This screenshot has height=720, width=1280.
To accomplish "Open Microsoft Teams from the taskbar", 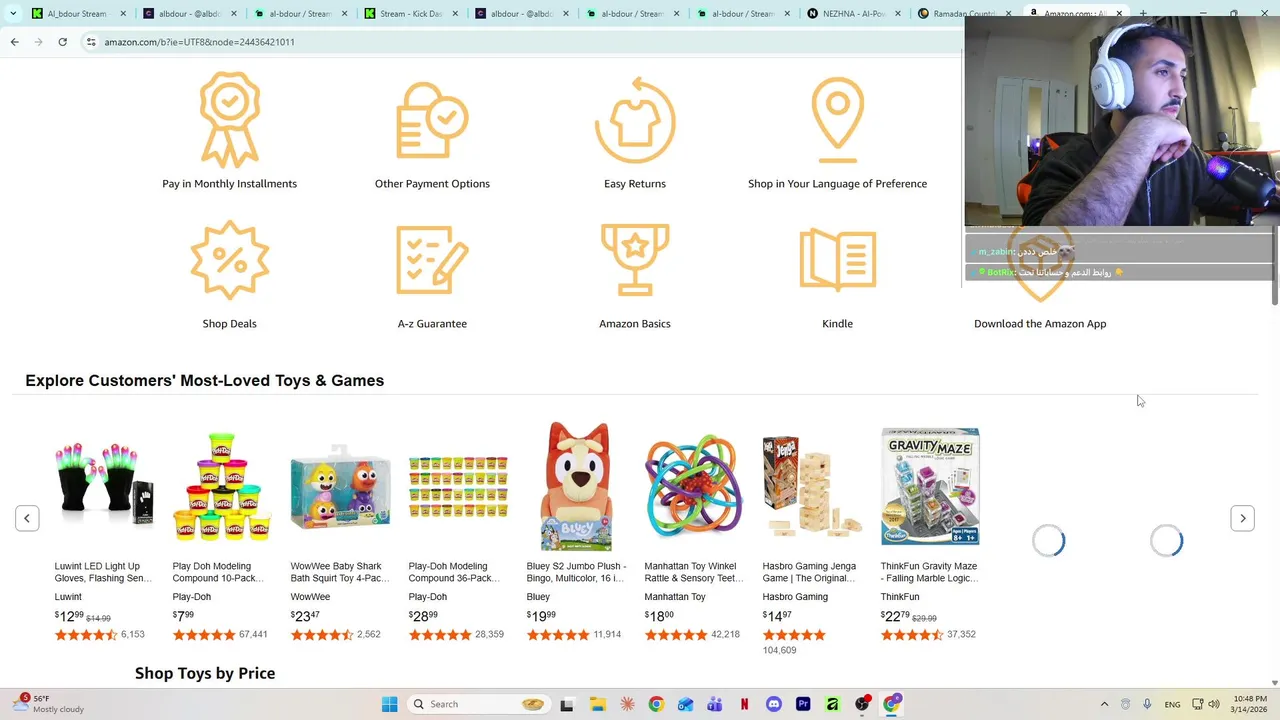I will pos(715,704).
